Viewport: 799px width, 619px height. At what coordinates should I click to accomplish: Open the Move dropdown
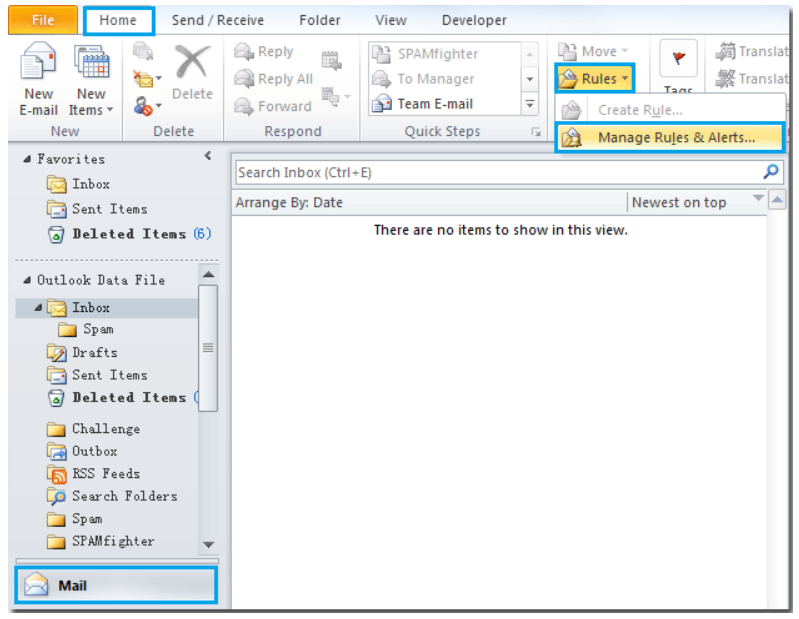point(593,51)
